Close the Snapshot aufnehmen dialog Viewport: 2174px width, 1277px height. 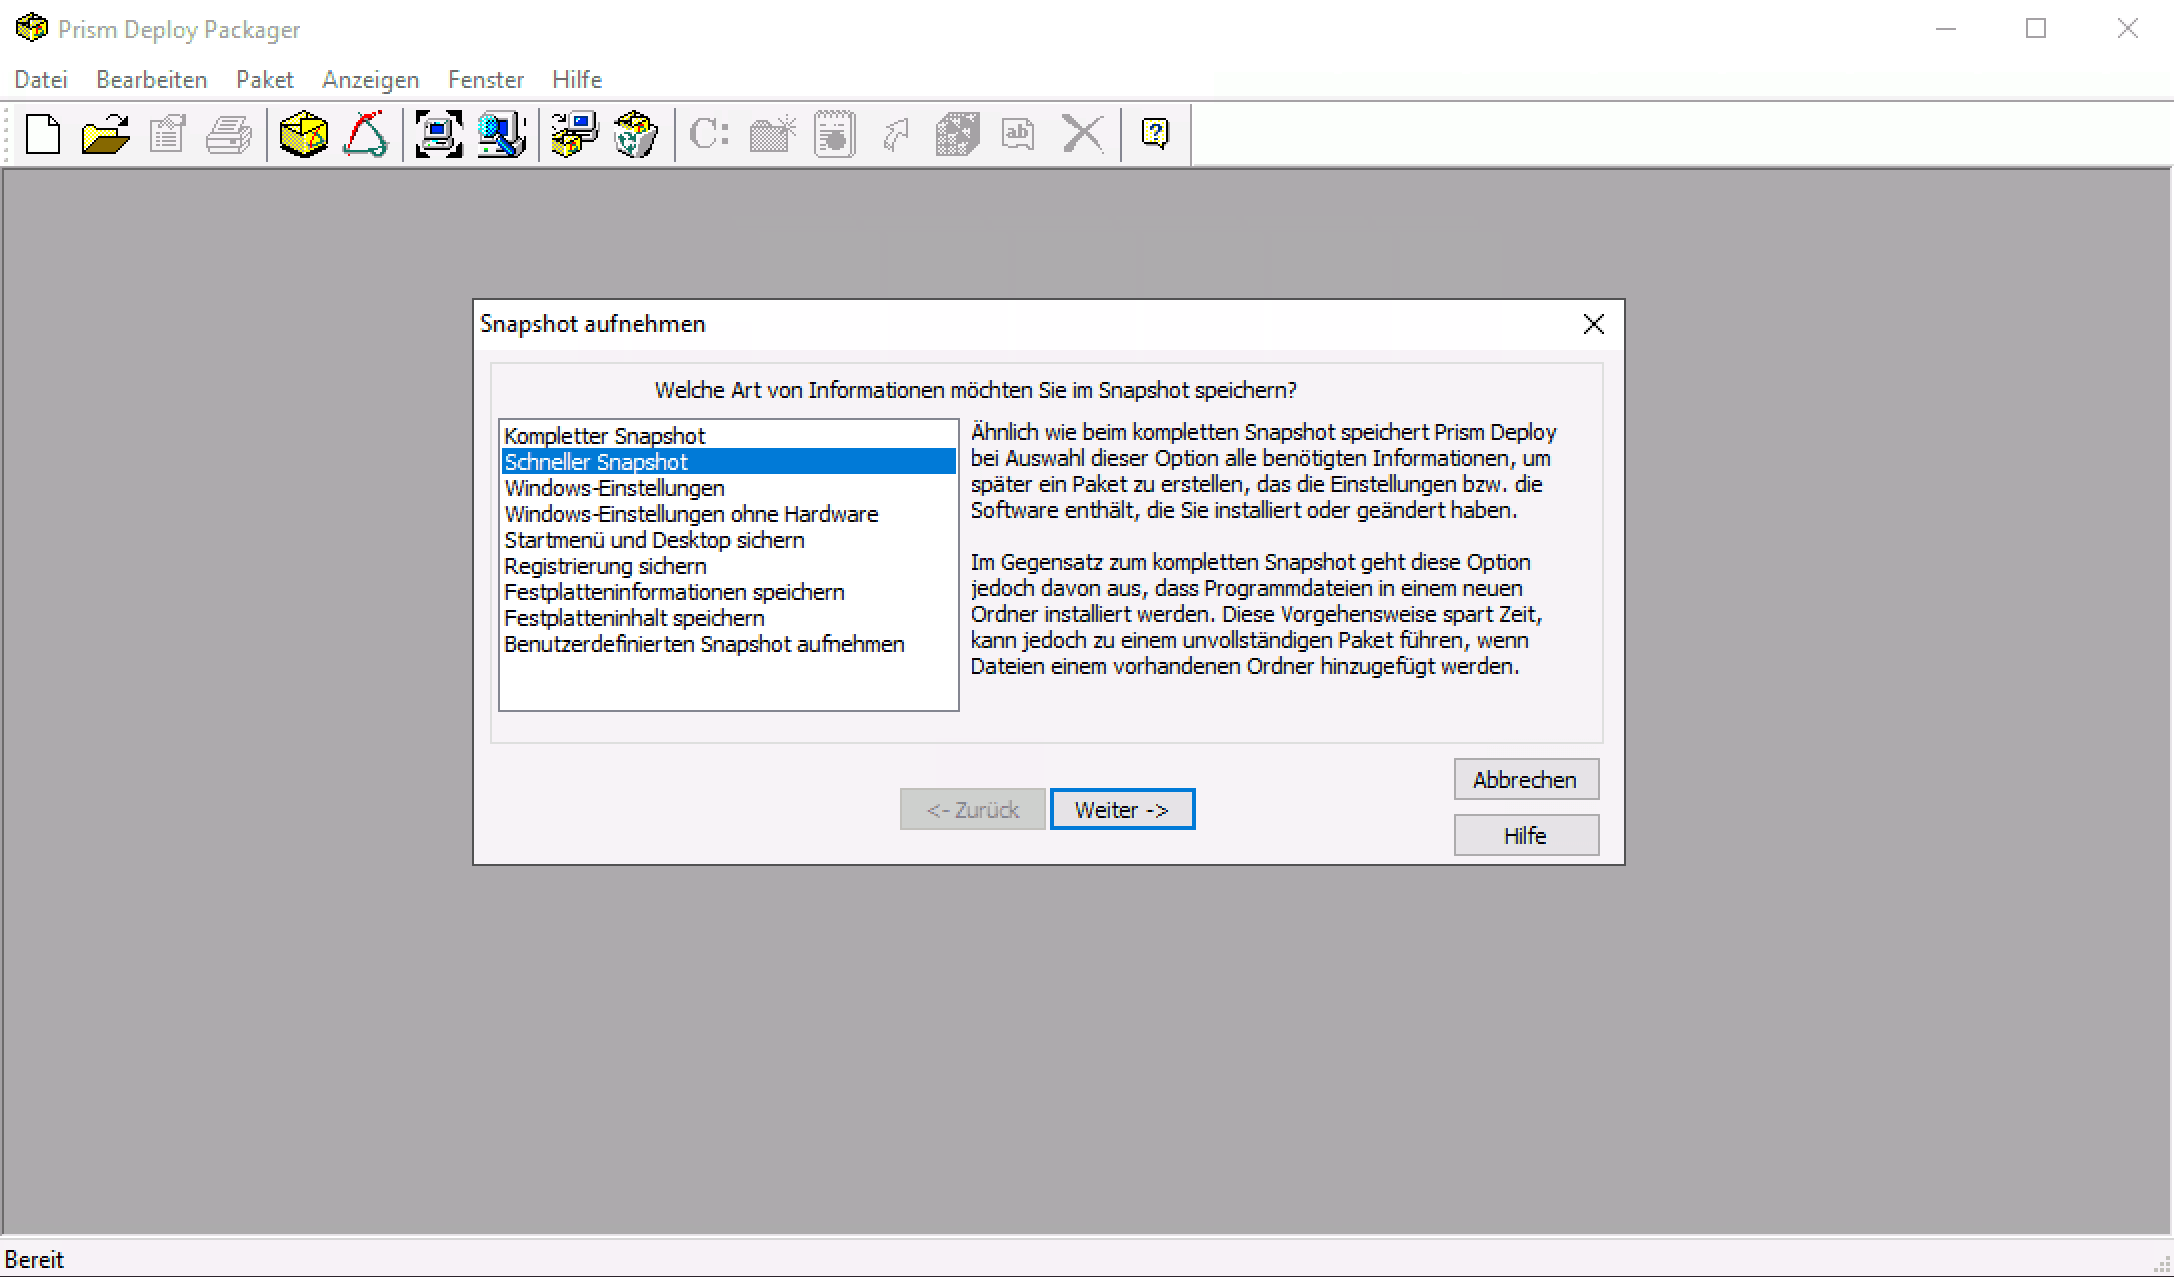point(1593,324)
